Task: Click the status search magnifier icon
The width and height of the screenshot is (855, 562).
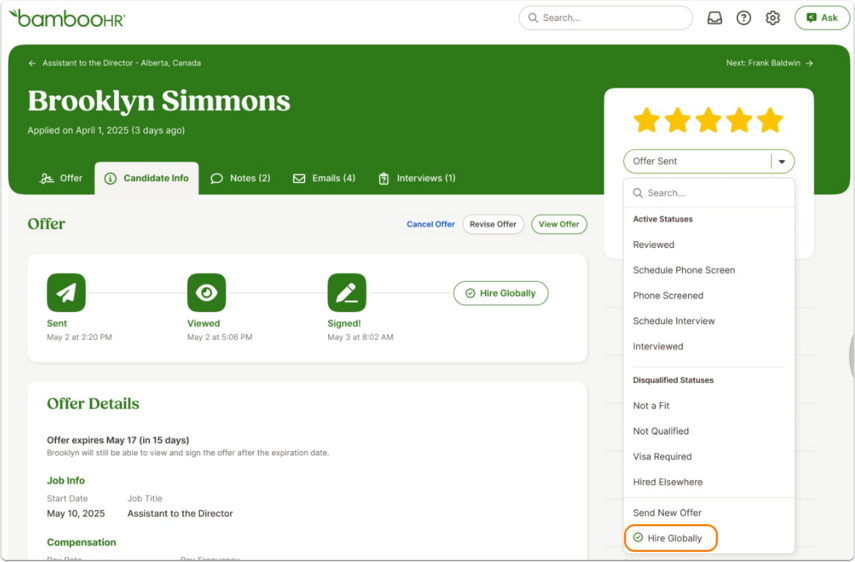Action: [637, 193]
